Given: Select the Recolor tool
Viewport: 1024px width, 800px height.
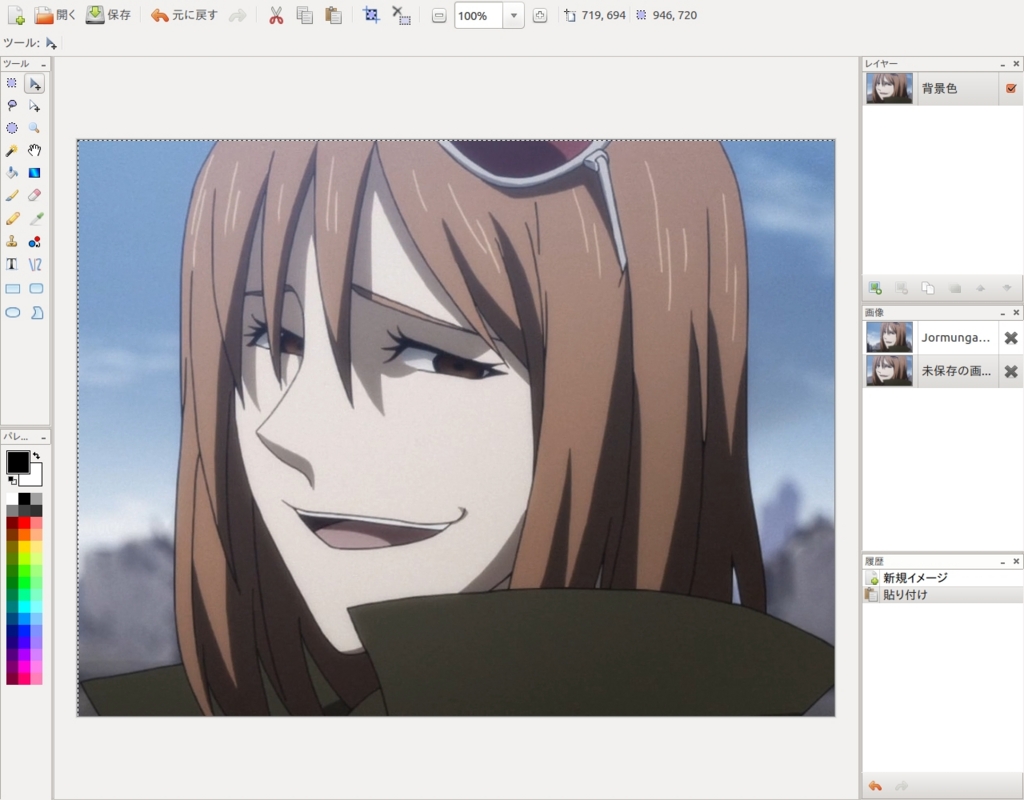Looking at the screenshot, I should tap(35, 242).
